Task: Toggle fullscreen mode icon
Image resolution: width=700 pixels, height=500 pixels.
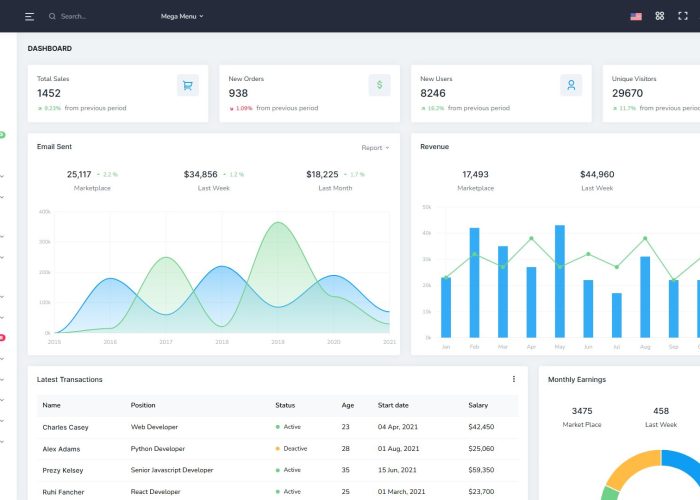Action: pyautogui.click(x=683, y=16)
